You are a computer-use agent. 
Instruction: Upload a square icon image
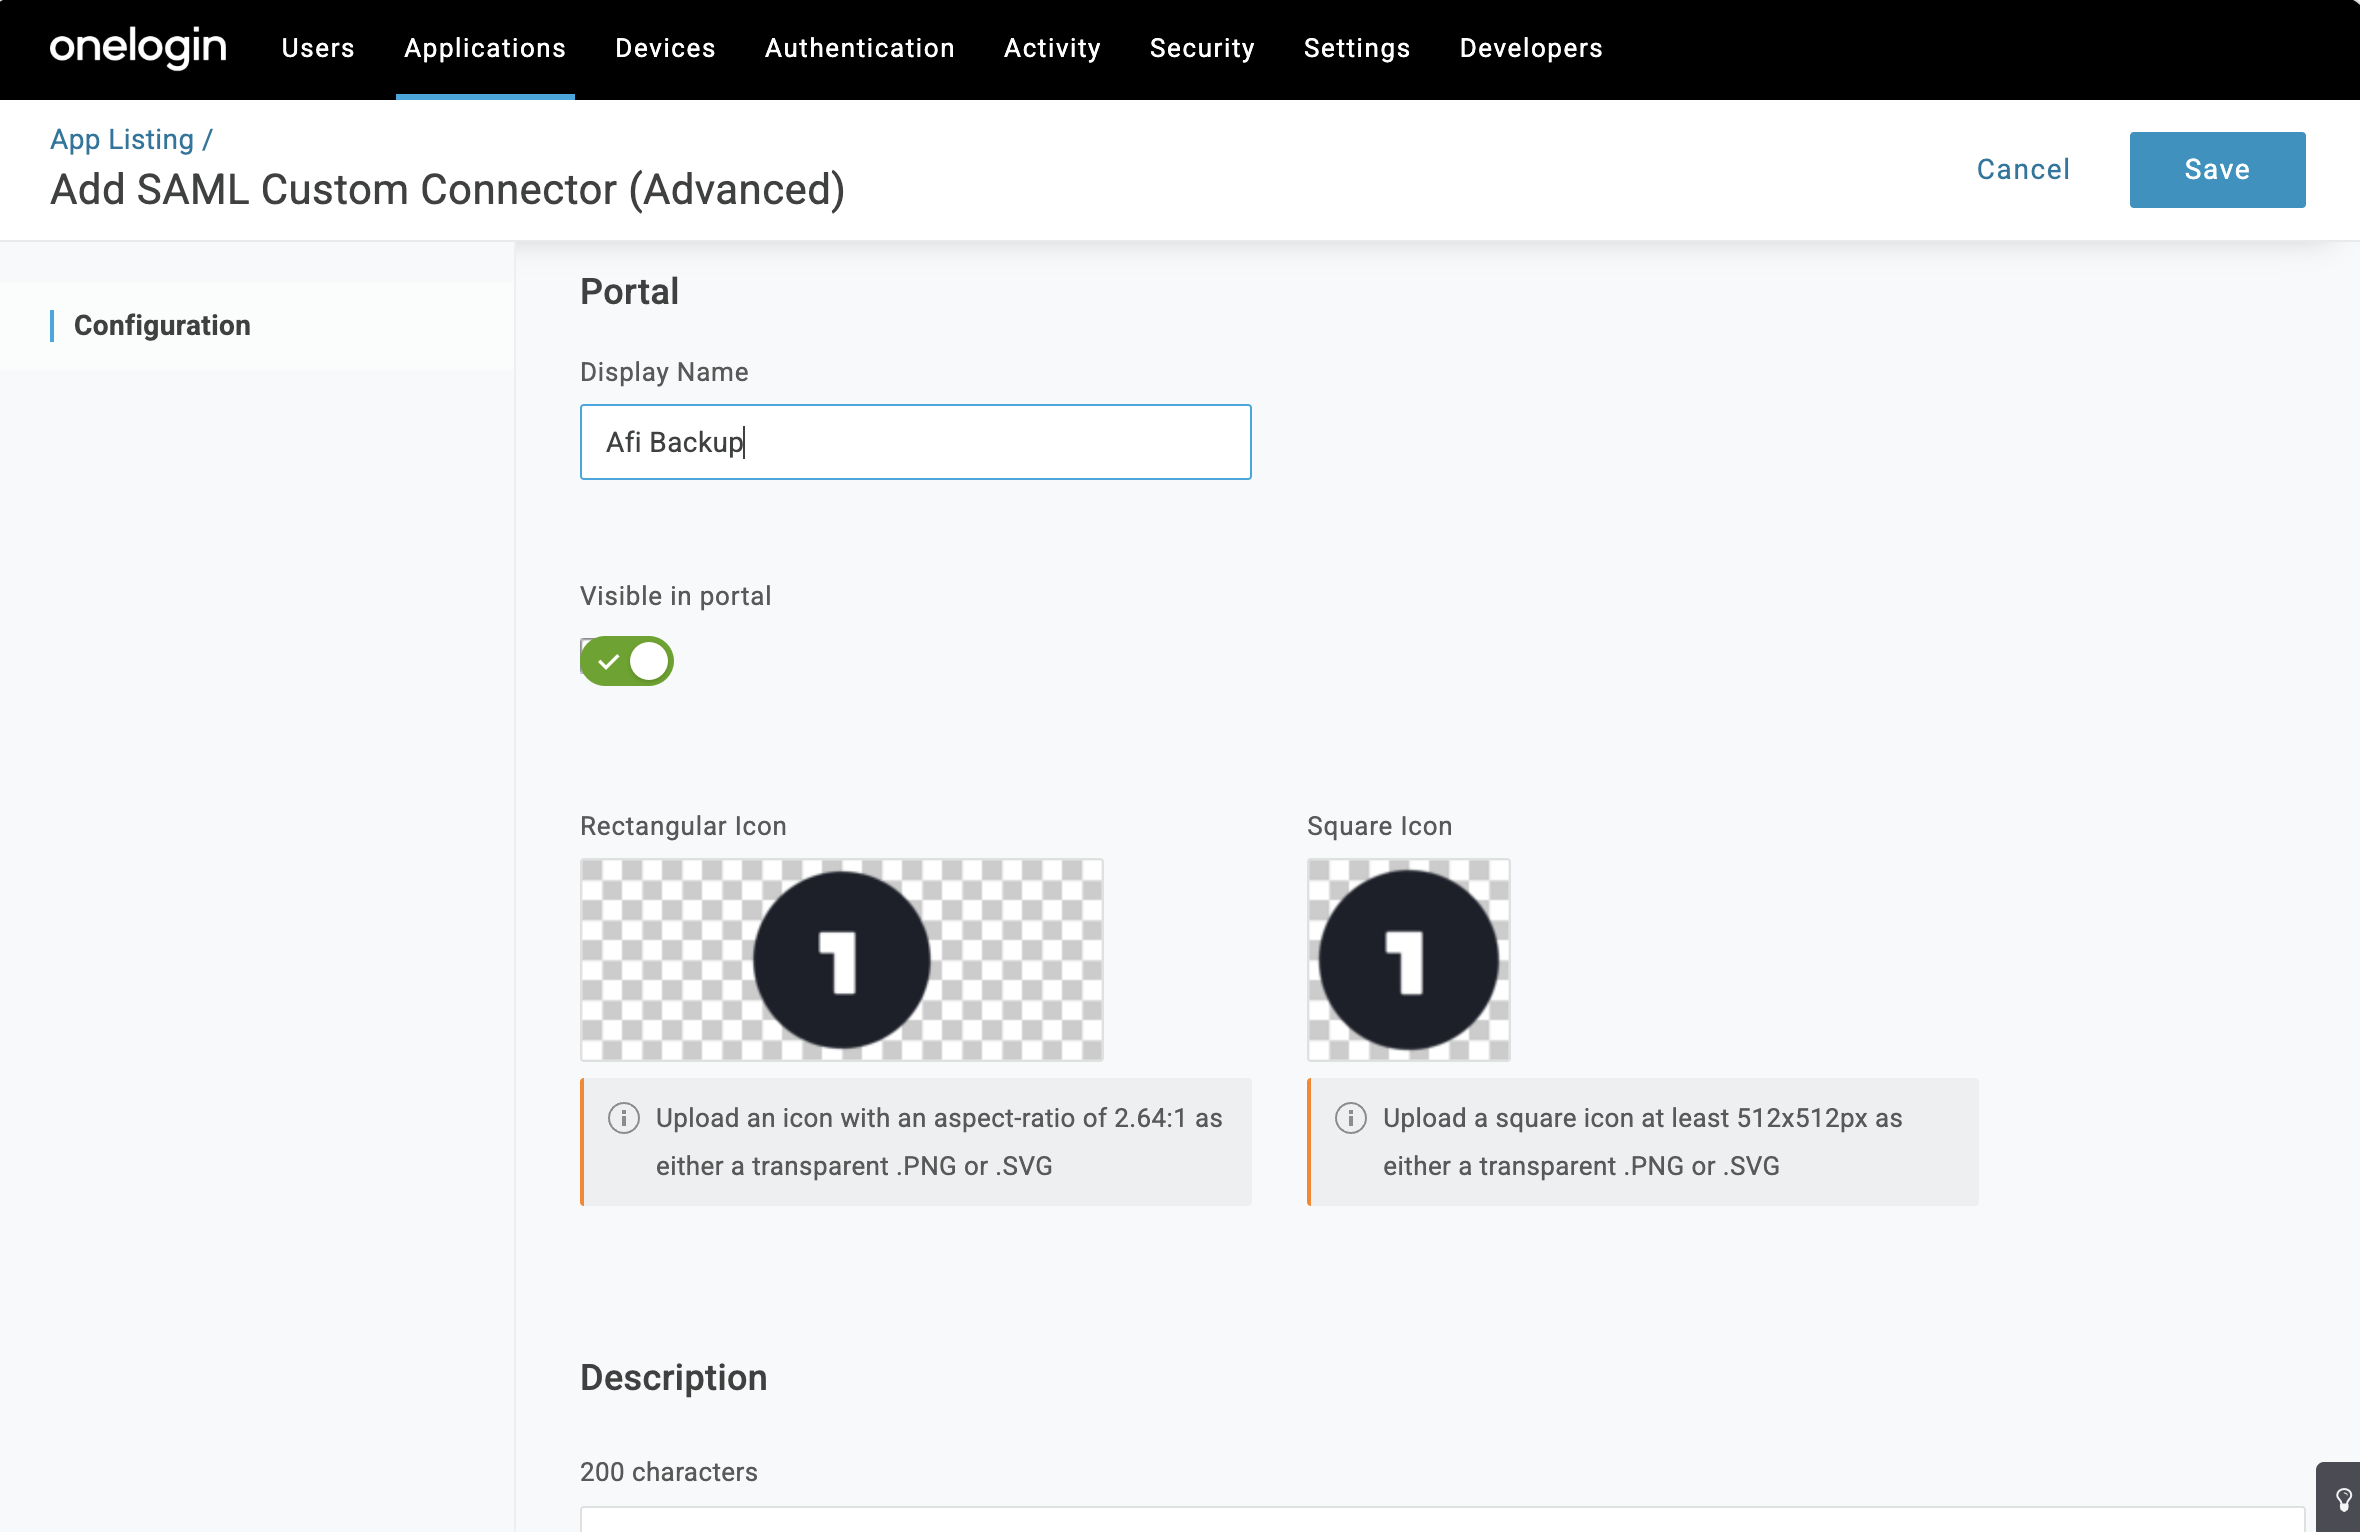pos(1408,959)
